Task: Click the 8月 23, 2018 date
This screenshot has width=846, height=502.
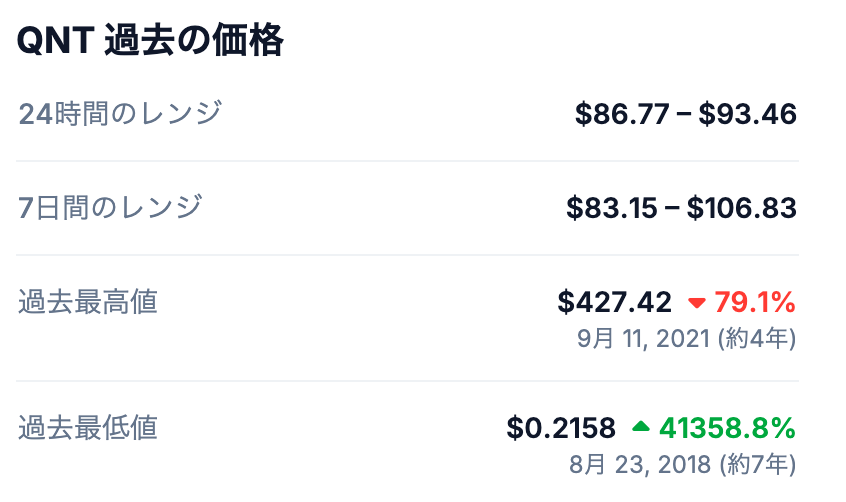Action: [x=641, y=464]
